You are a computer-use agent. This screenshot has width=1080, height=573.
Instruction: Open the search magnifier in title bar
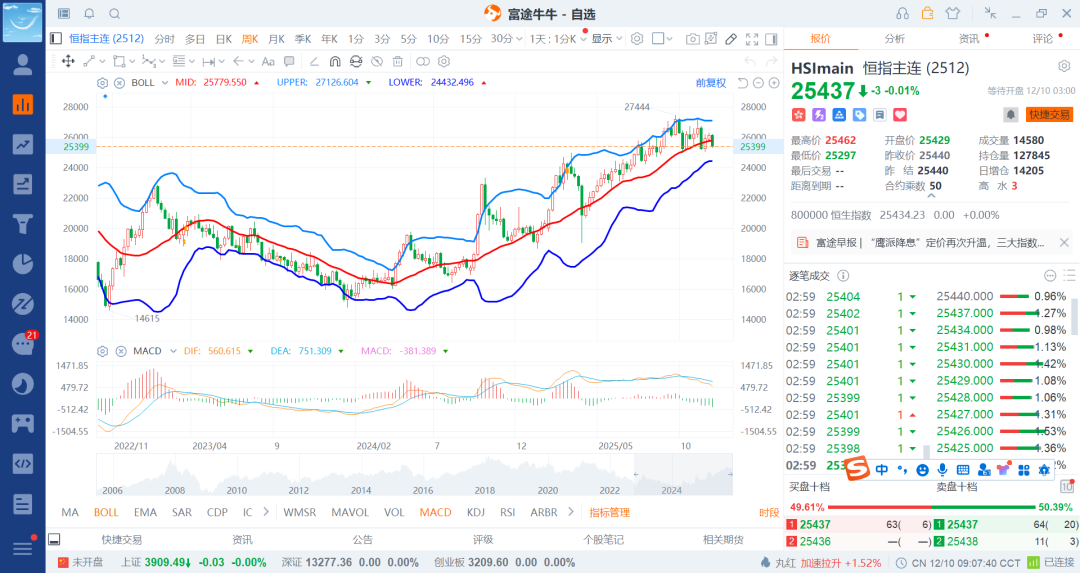click(x=114, y=13)
